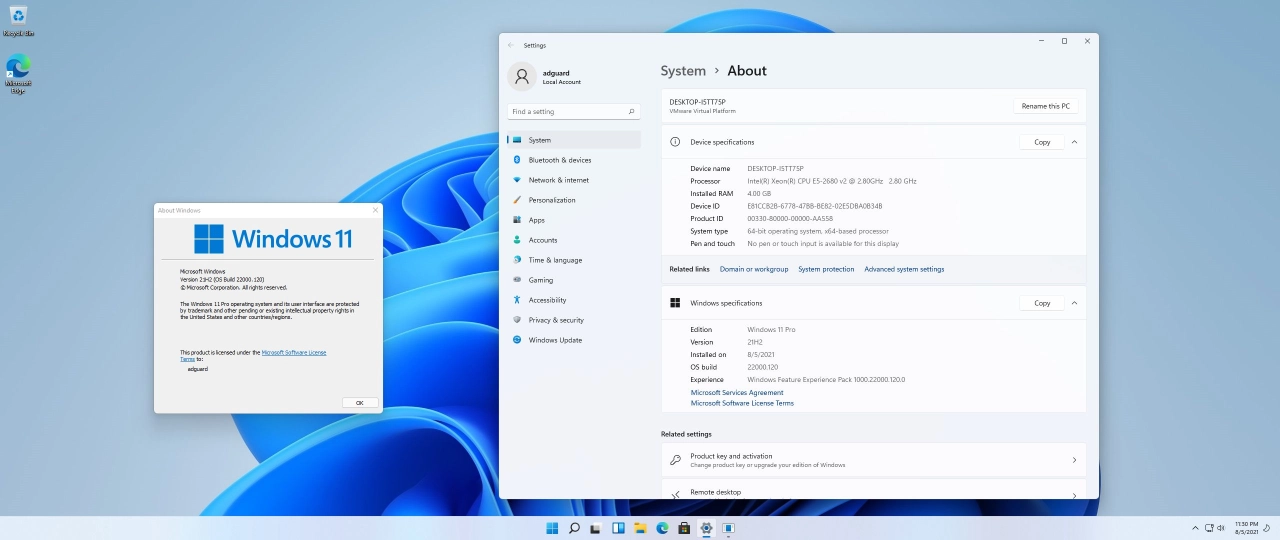Select the Product ID value
Viewport: 1280px width, 540px height.
[x=790, y=218]
